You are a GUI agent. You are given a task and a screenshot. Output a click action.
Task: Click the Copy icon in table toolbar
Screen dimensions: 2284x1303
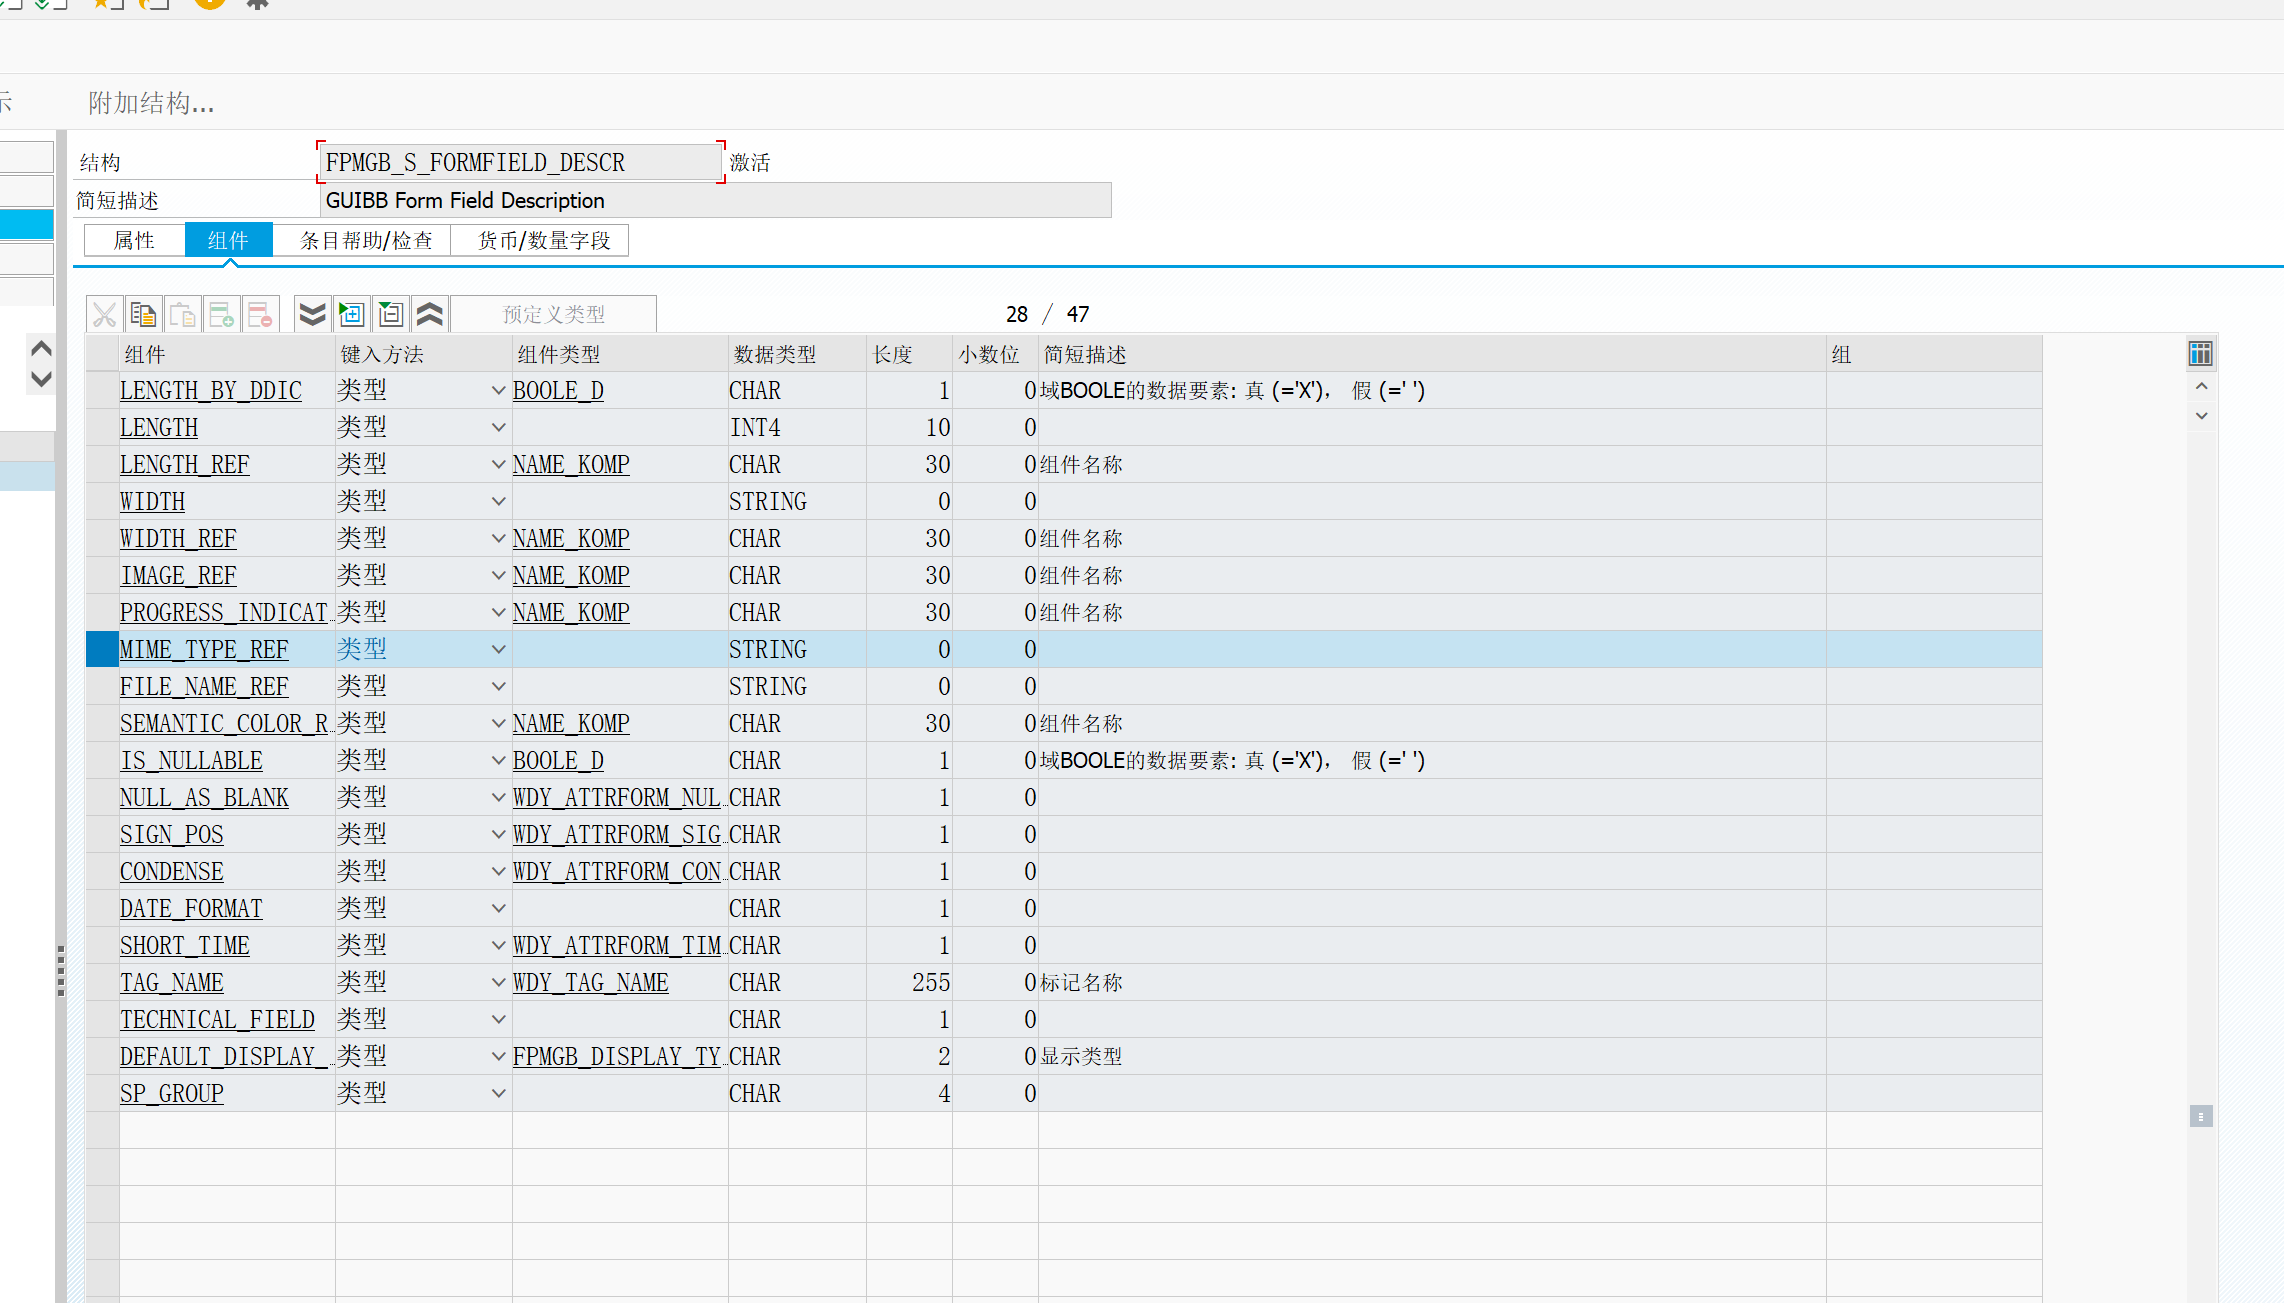[x=143, y=315]
